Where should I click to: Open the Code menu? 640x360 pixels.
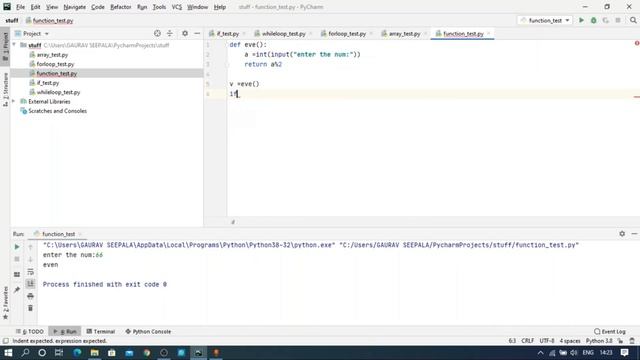[98, 7]
